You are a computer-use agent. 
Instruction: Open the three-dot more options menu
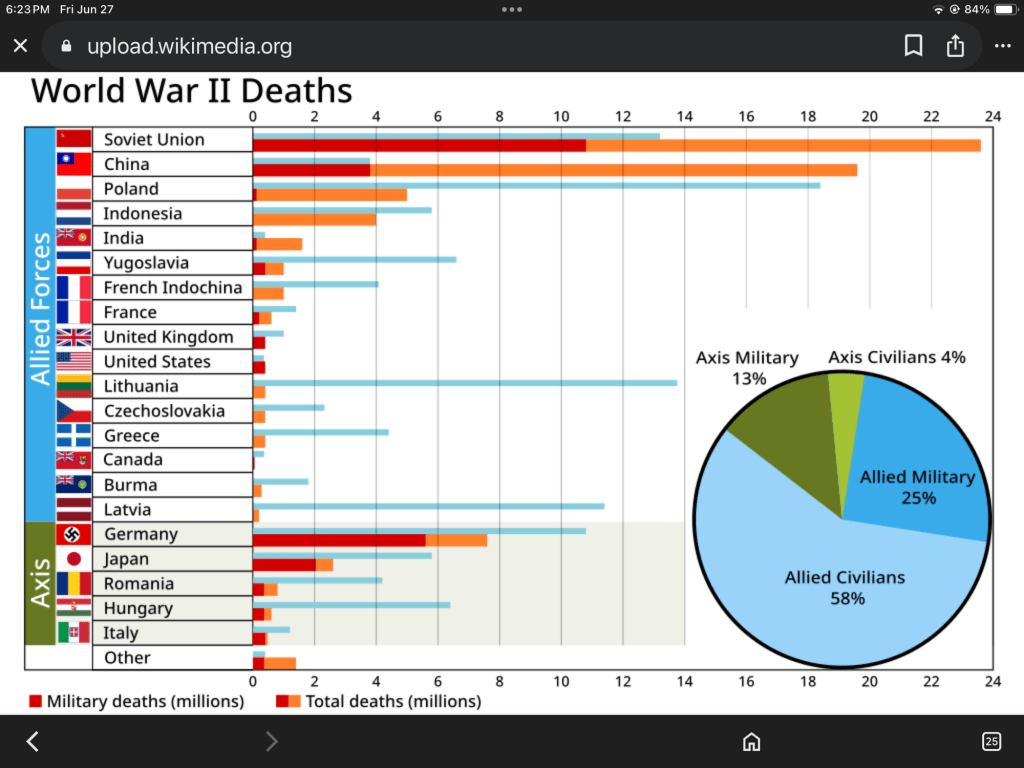[1002, 46]
